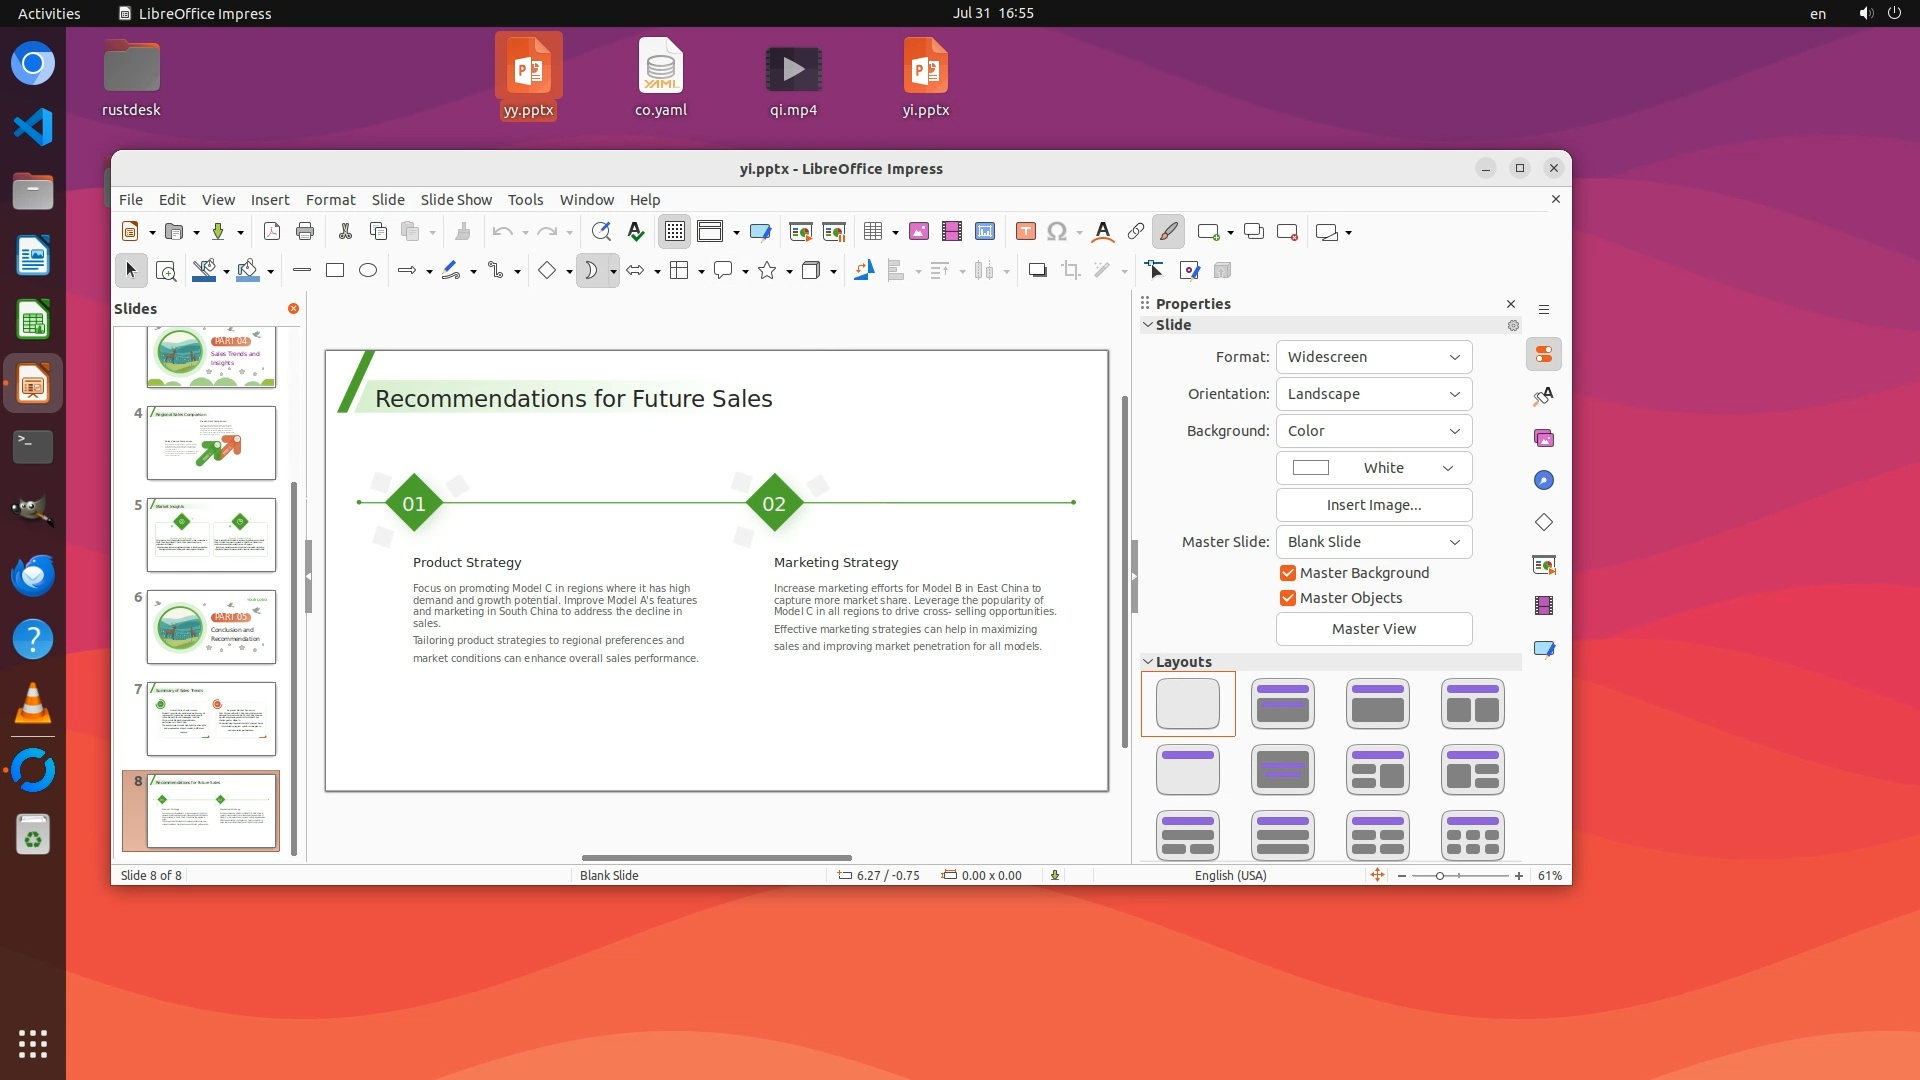Select the Ellipse drawing tool

click(368, 270)
